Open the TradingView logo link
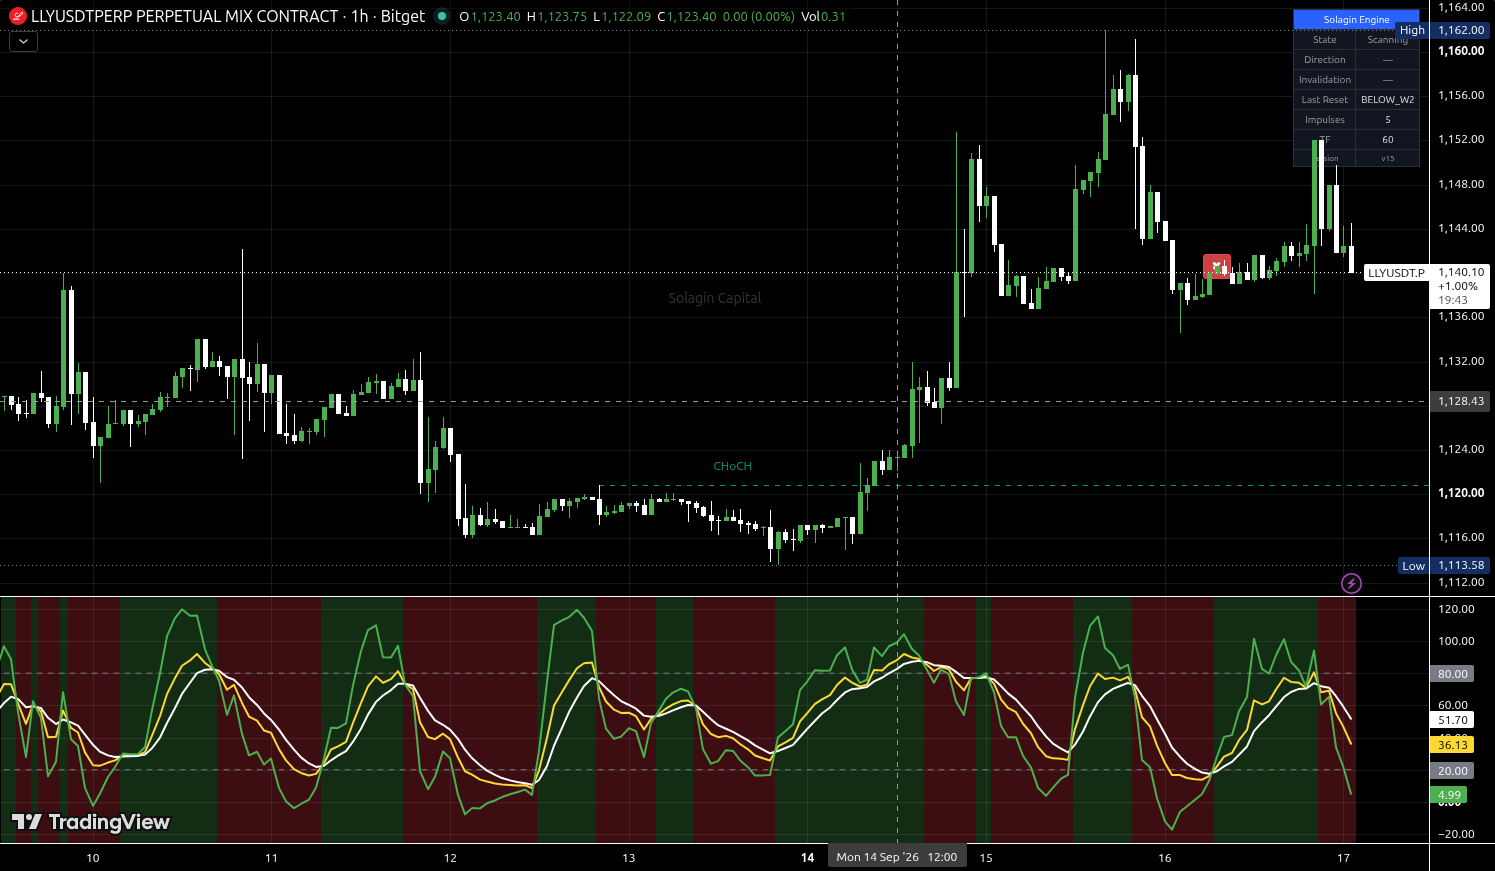Screen dimensions: 1495x871 [x=91, y=822]
